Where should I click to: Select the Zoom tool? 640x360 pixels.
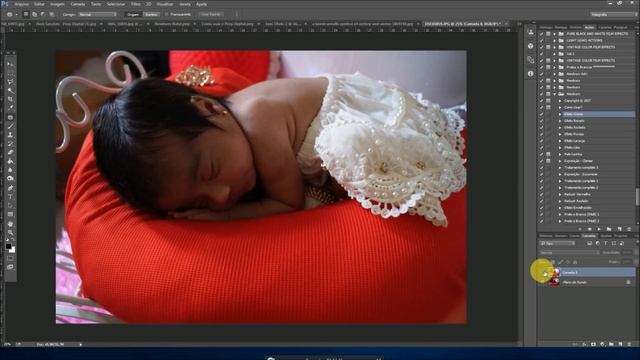tap(10, 232)
